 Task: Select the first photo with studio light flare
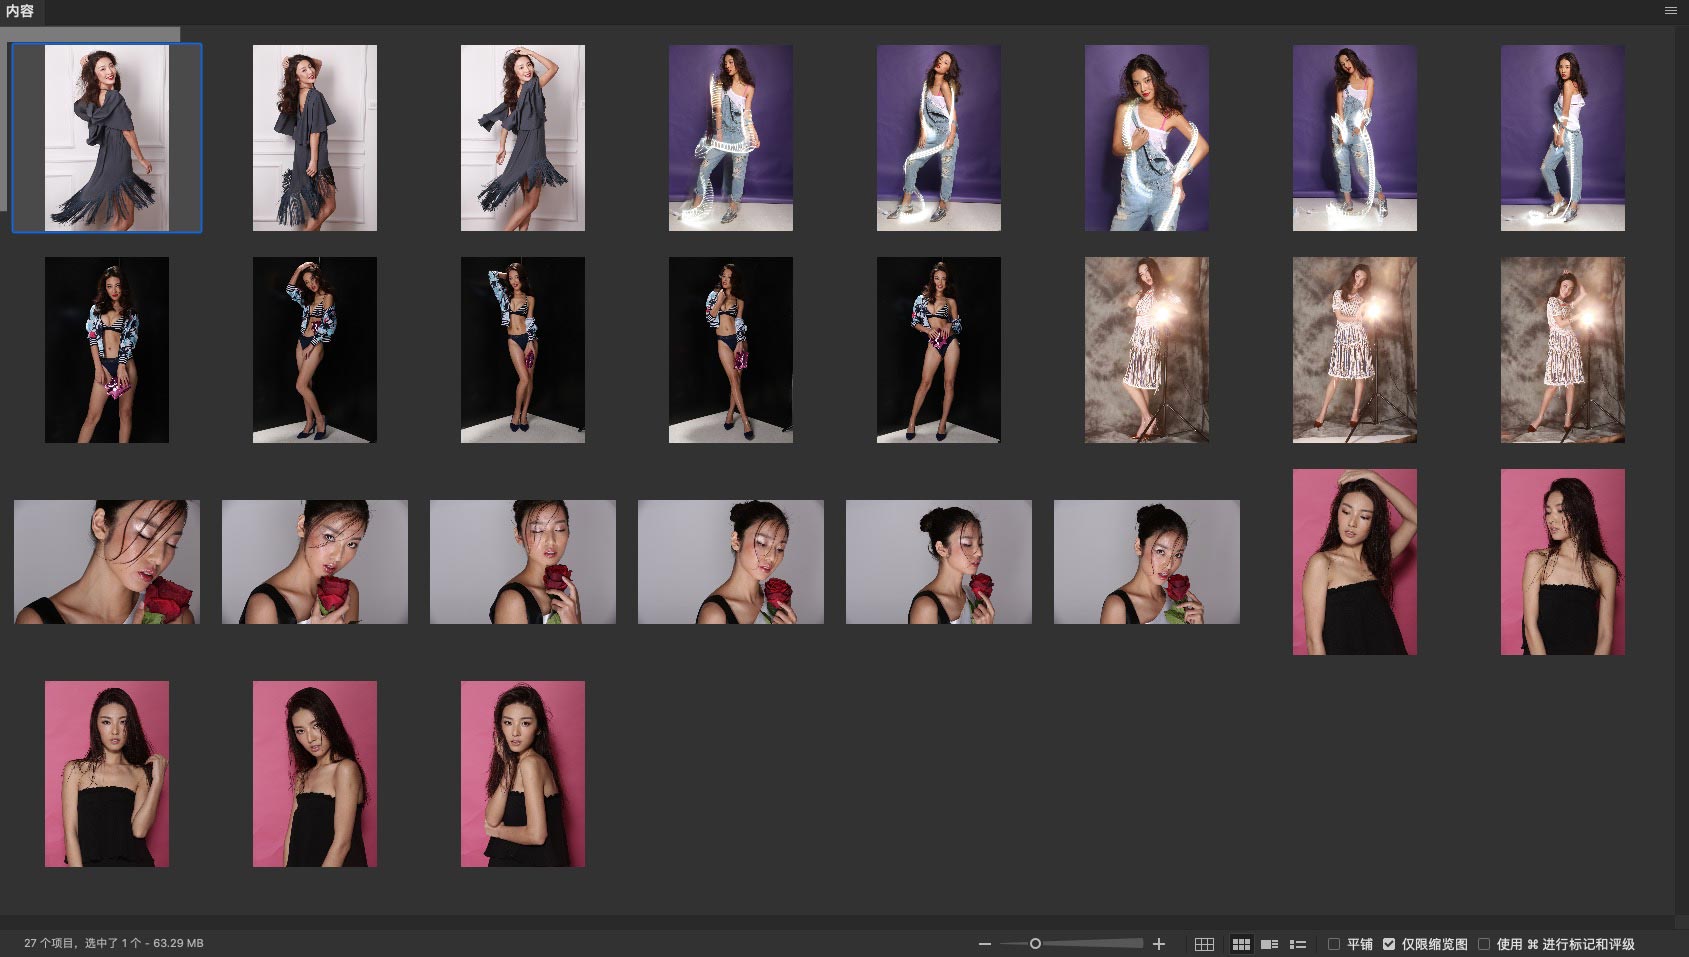[1146, 350]
